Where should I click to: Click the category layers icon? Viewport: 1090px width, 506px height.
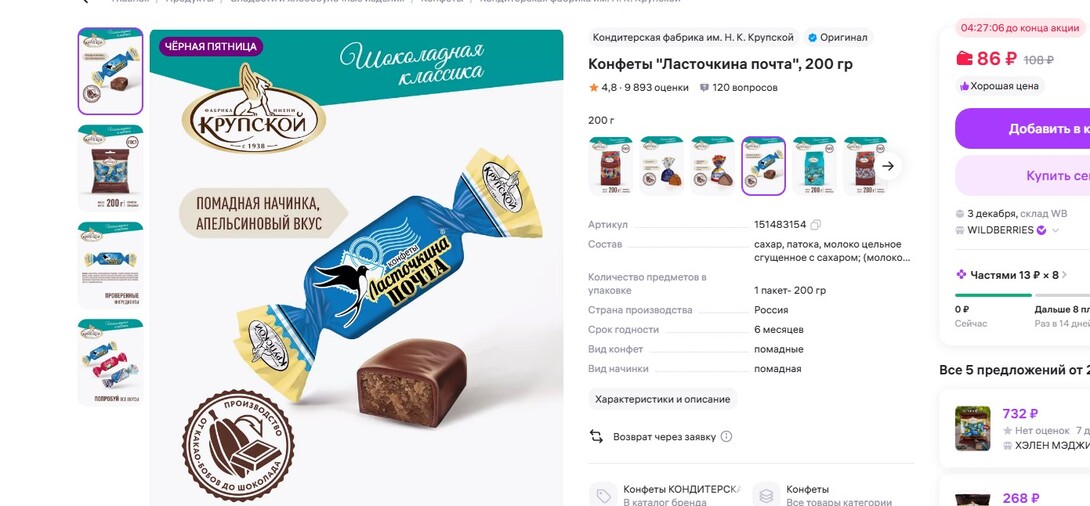766,495
